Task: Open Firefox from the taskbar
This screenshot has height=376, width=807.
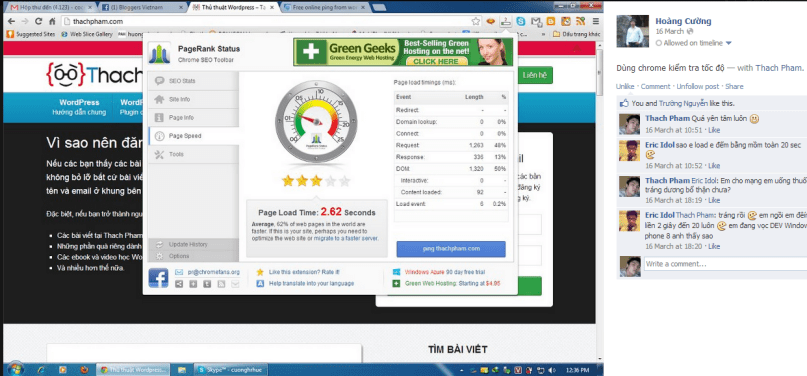Action: [83, 369]
